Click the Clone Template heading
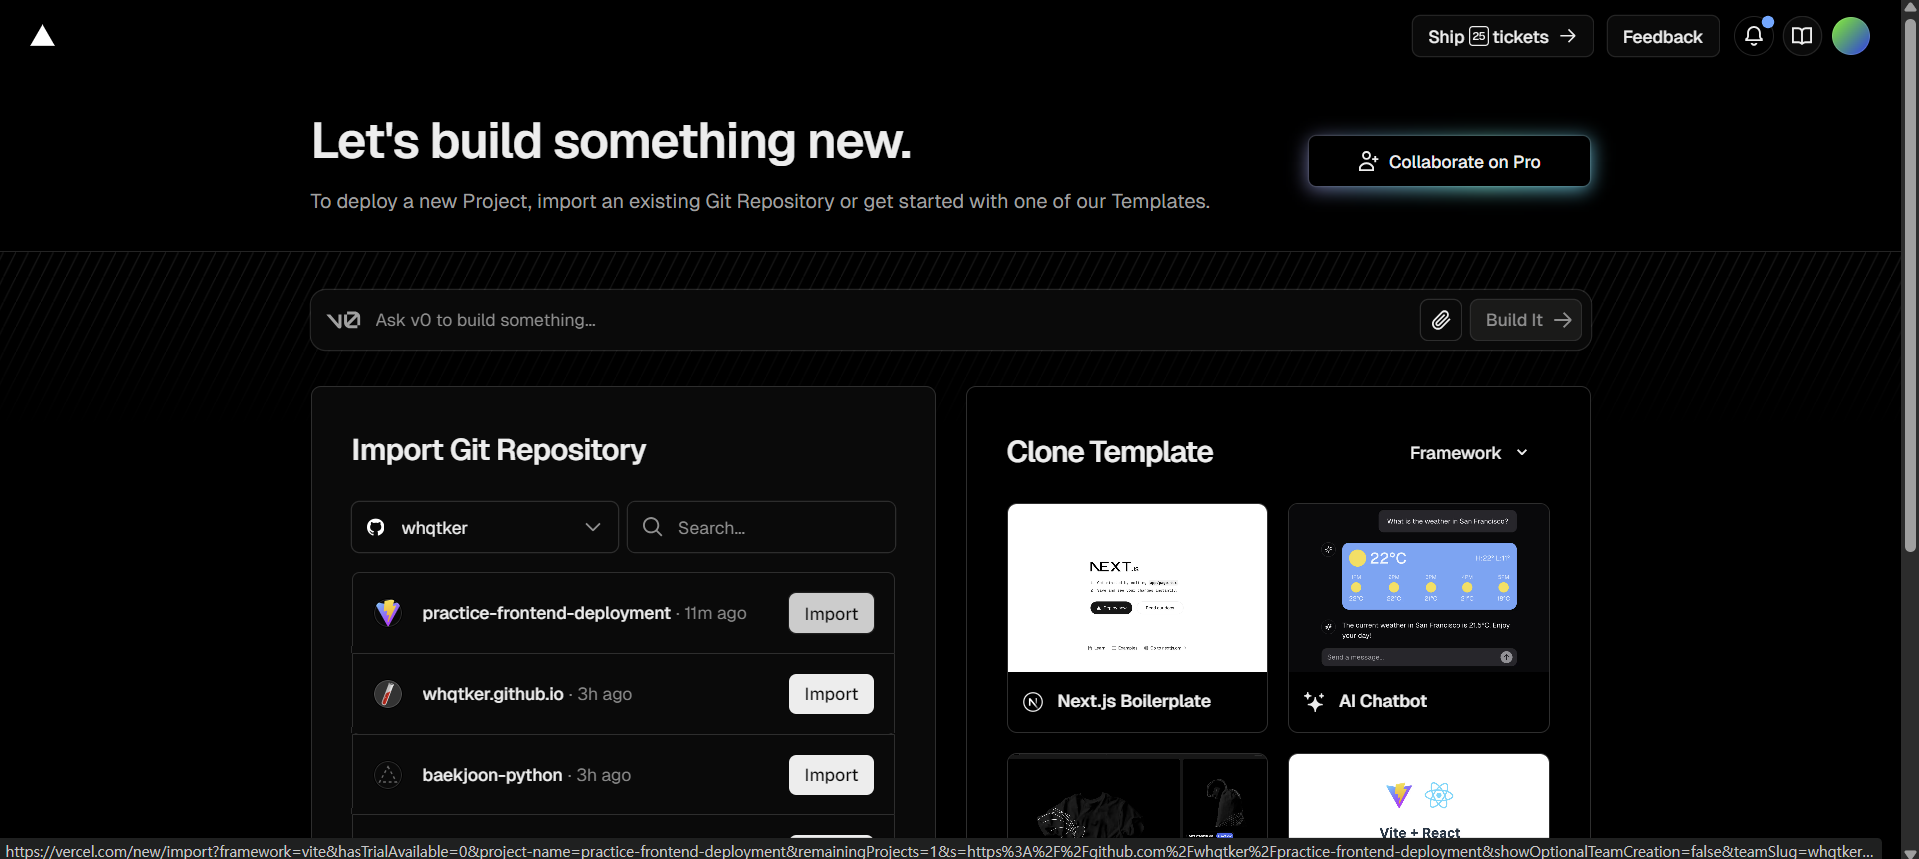1919x859 pixels. click(x=1110, y=452)
